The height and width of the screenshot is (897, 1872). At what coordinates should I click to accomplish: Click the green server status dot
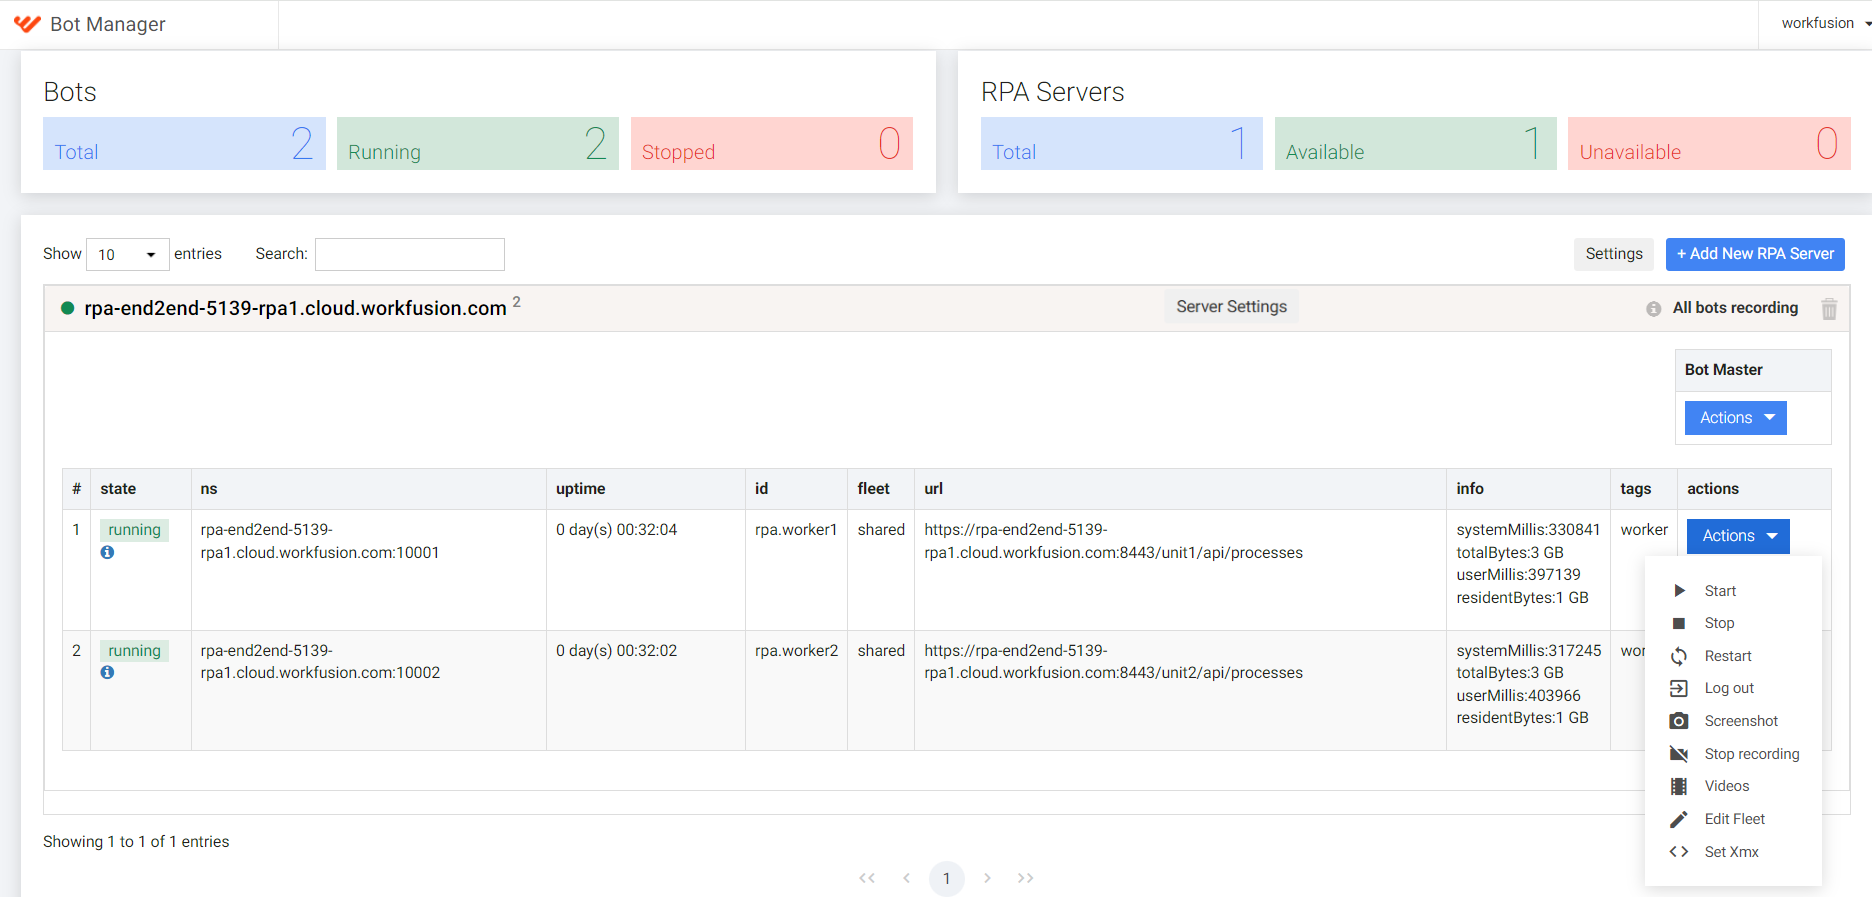pyautogui.click(x=68, y=308)
